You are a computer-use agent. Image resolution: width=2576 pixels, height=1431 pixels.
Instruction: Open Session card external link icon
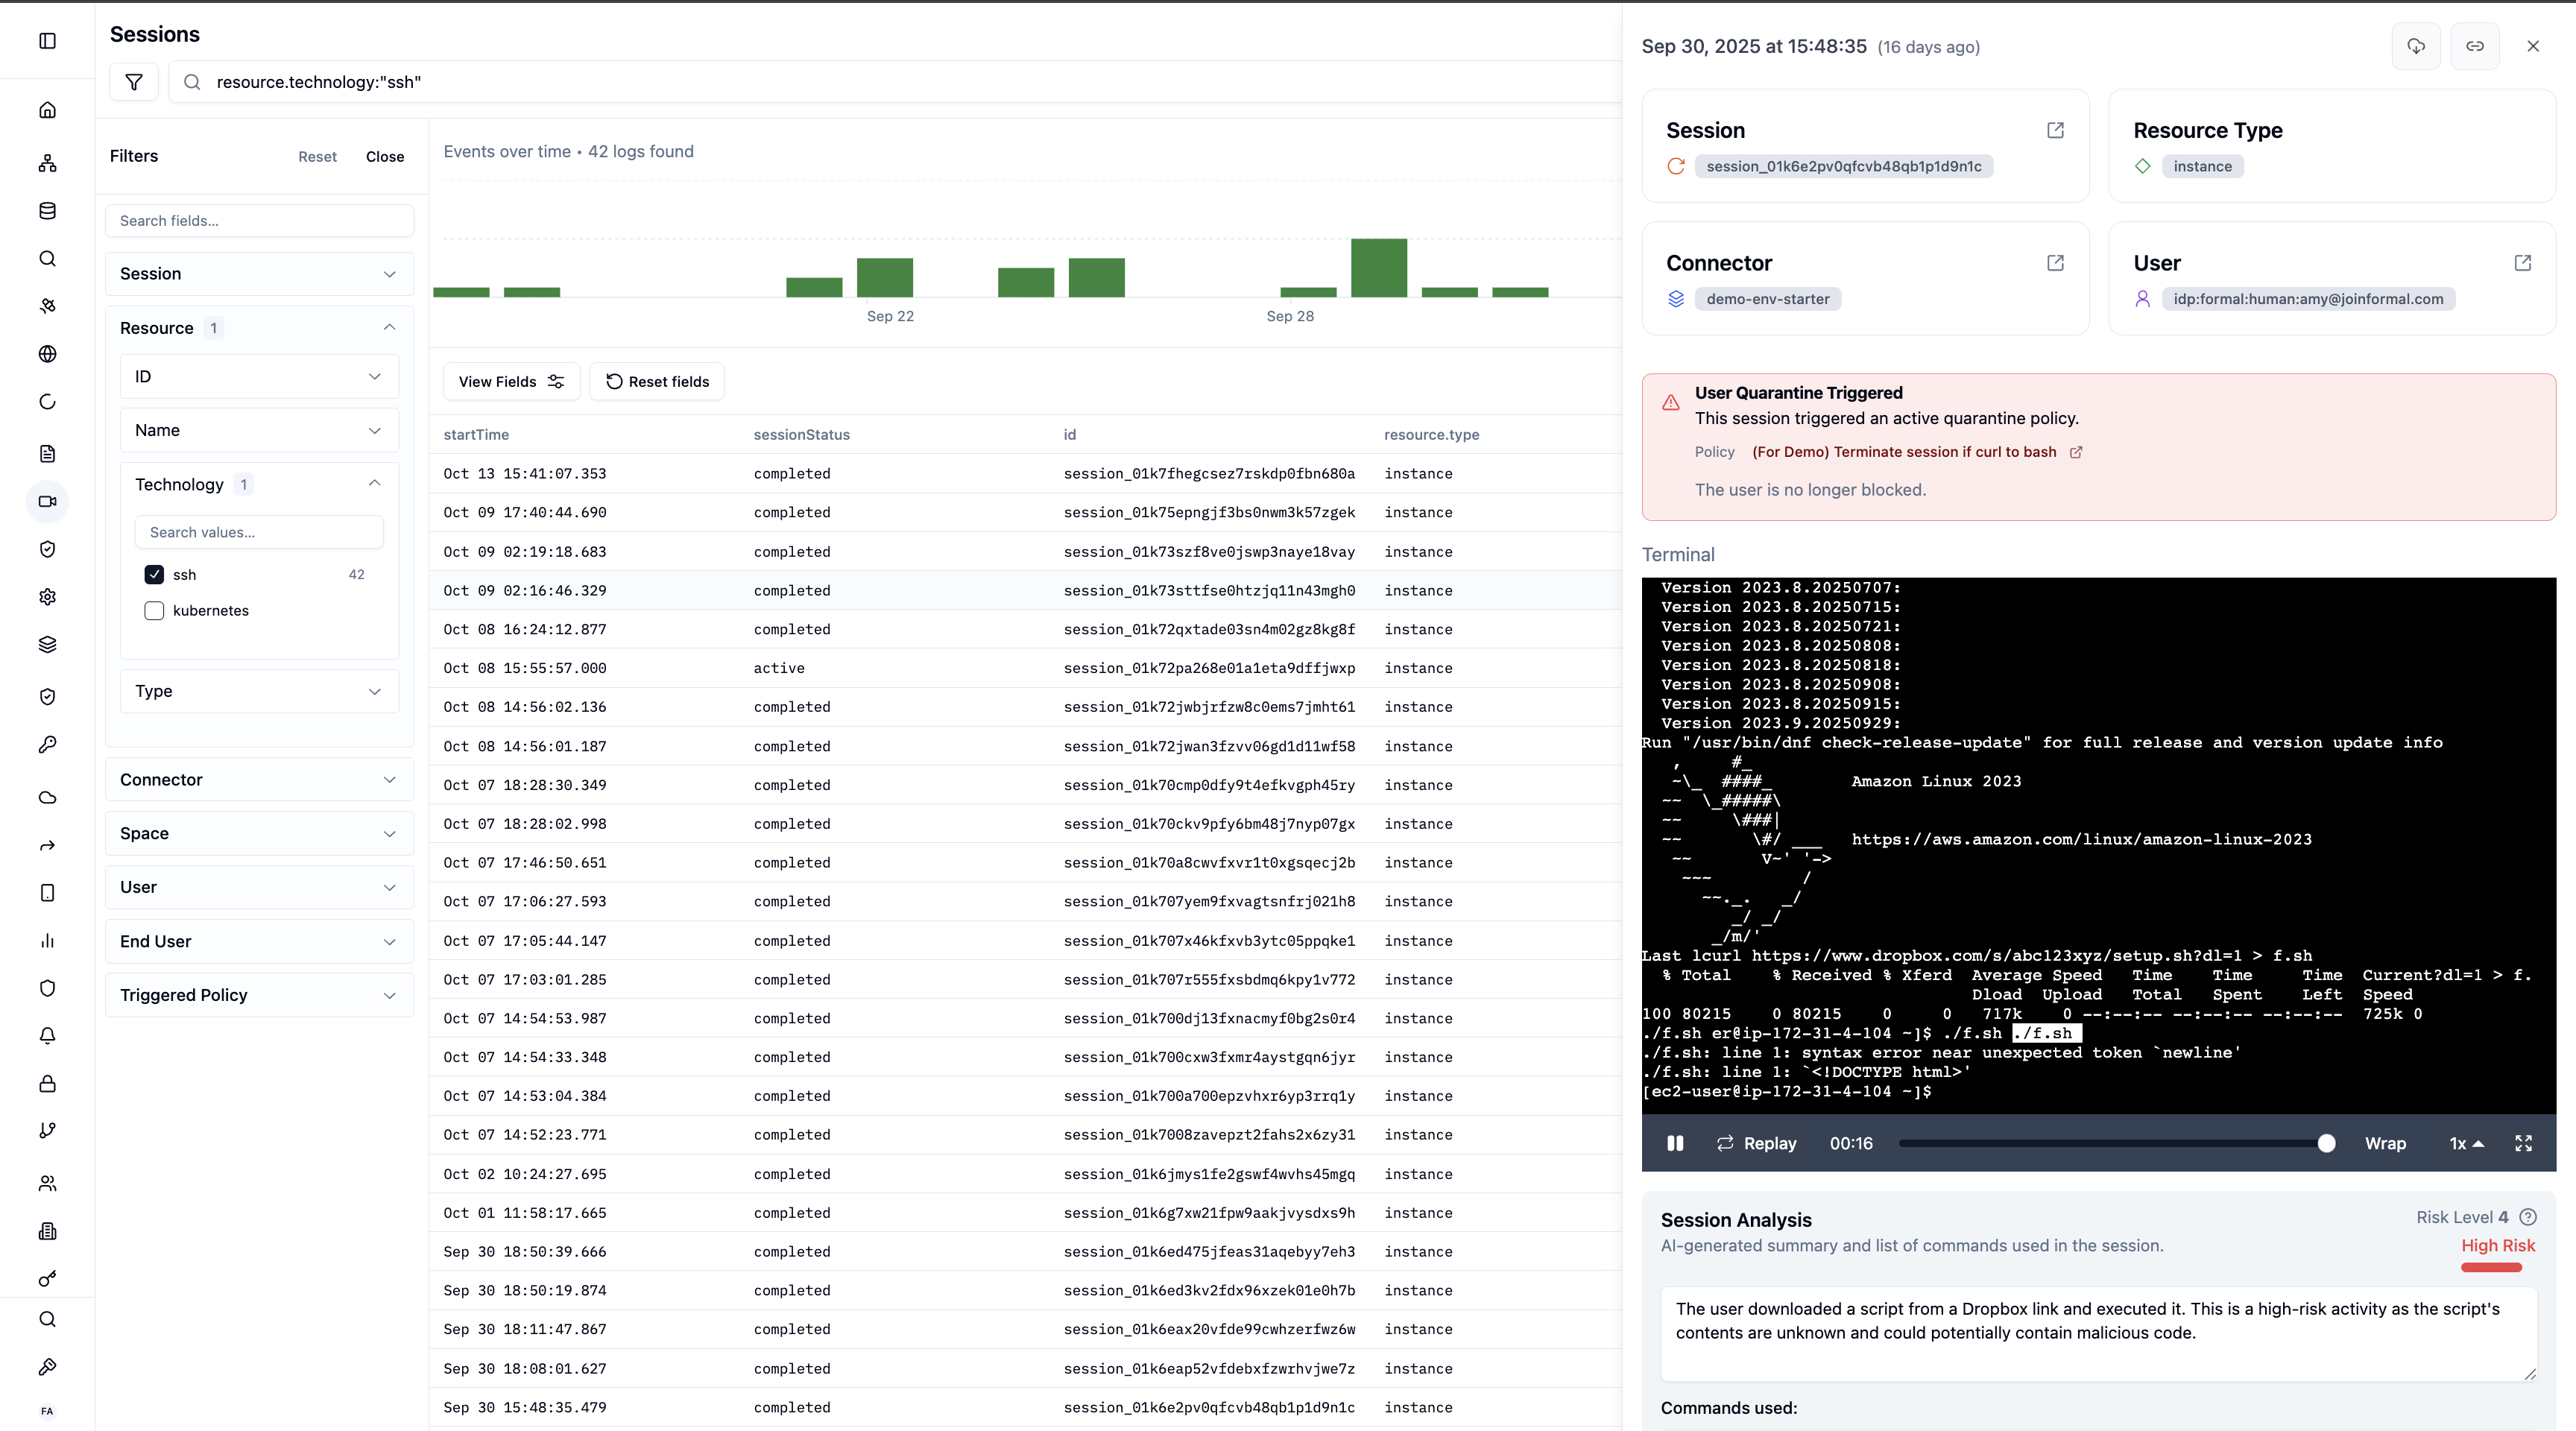pos(2055,130)
